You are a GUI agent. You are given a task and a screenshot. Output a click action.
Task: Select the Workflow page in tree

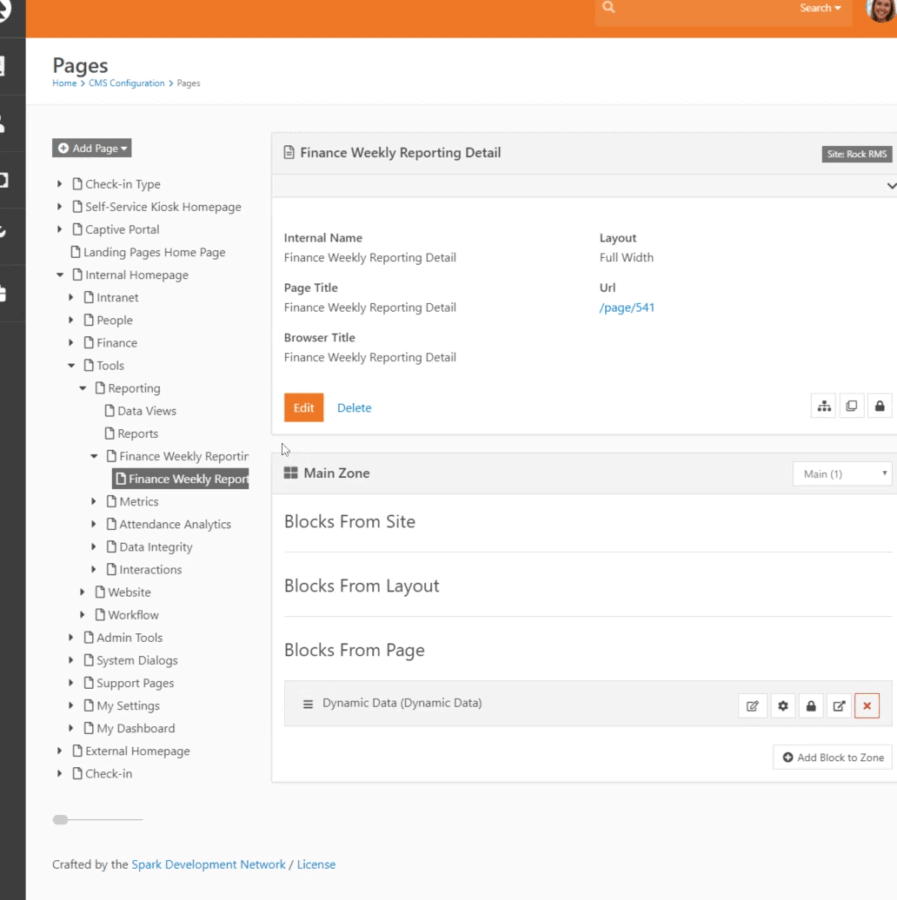[x=127, y=615]
